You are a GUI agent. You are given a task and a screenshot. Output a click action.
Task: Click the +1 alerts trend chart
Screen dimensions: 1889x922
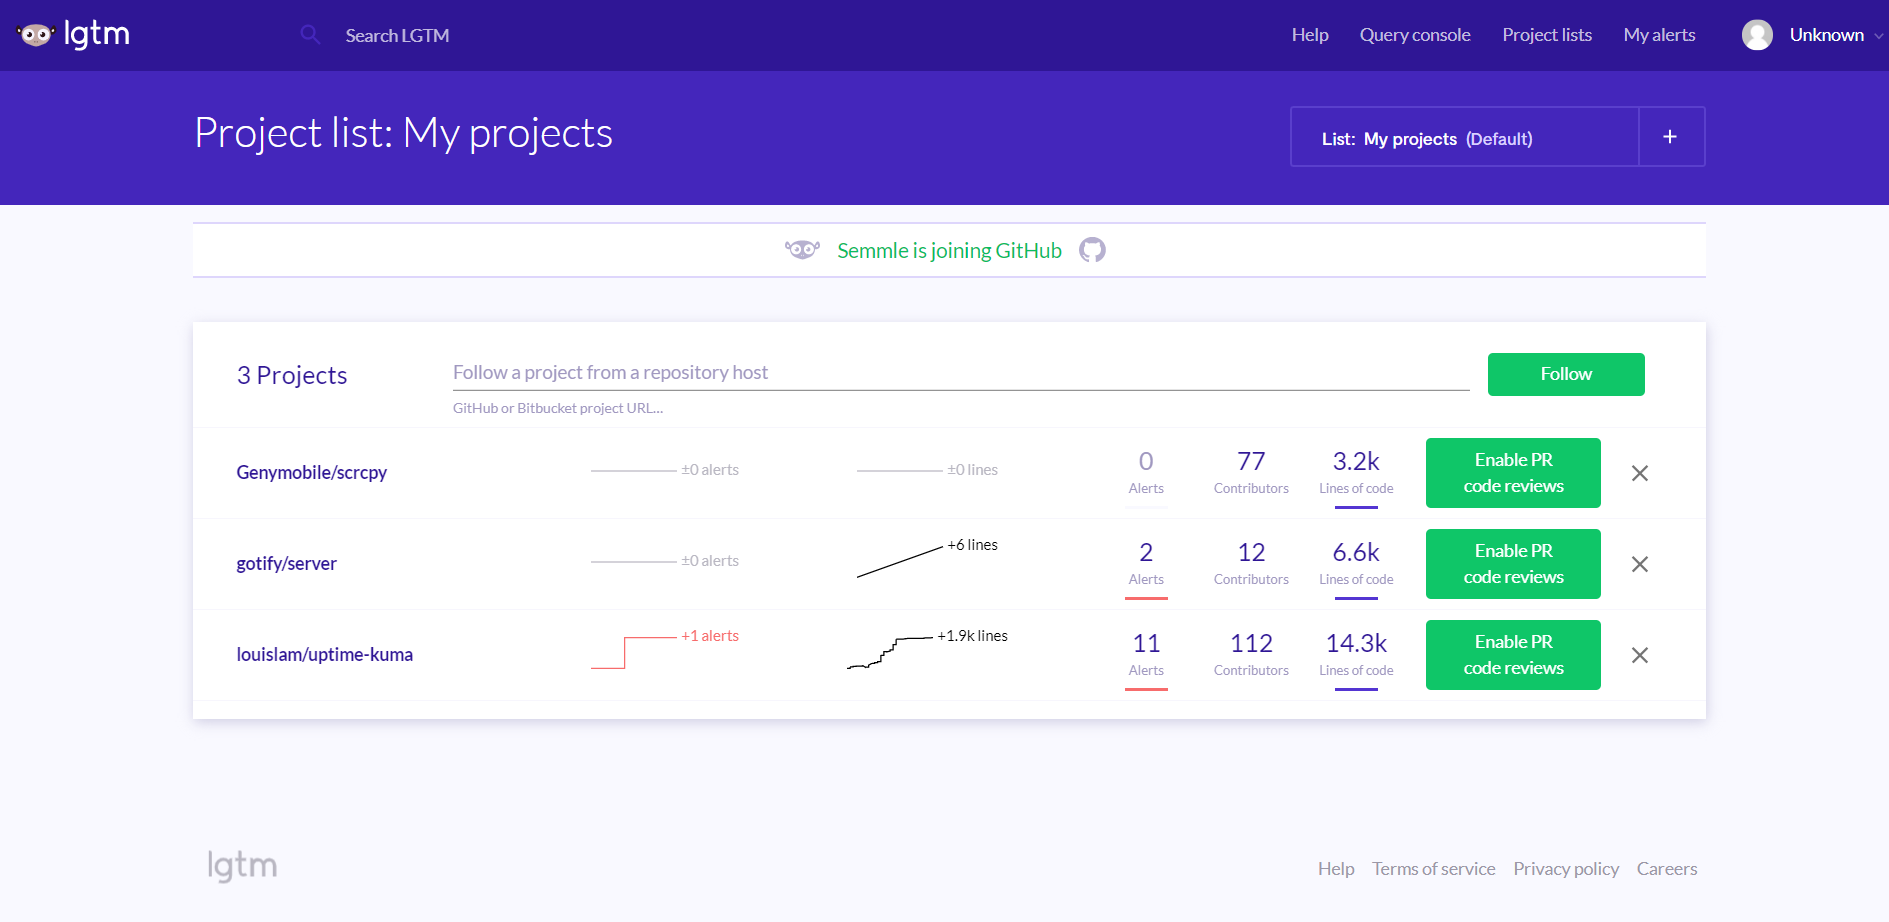pos(665,650)
